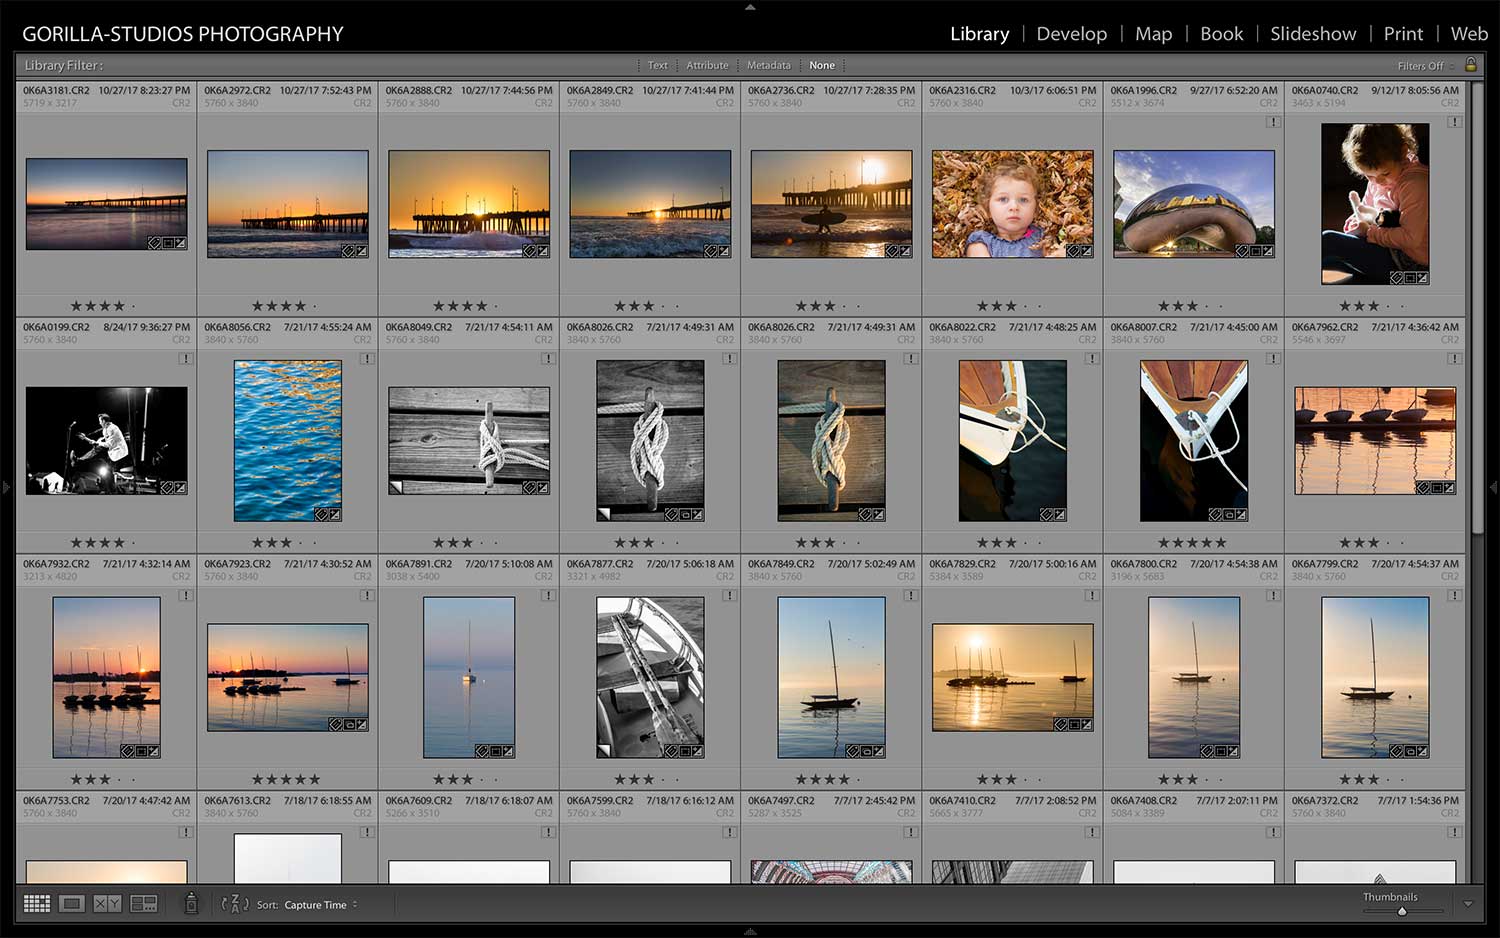1500x938 pixels.
Task: Click the crop badge on 0K6A7923.CR2 thumbnail
Action: coord(349,725)
